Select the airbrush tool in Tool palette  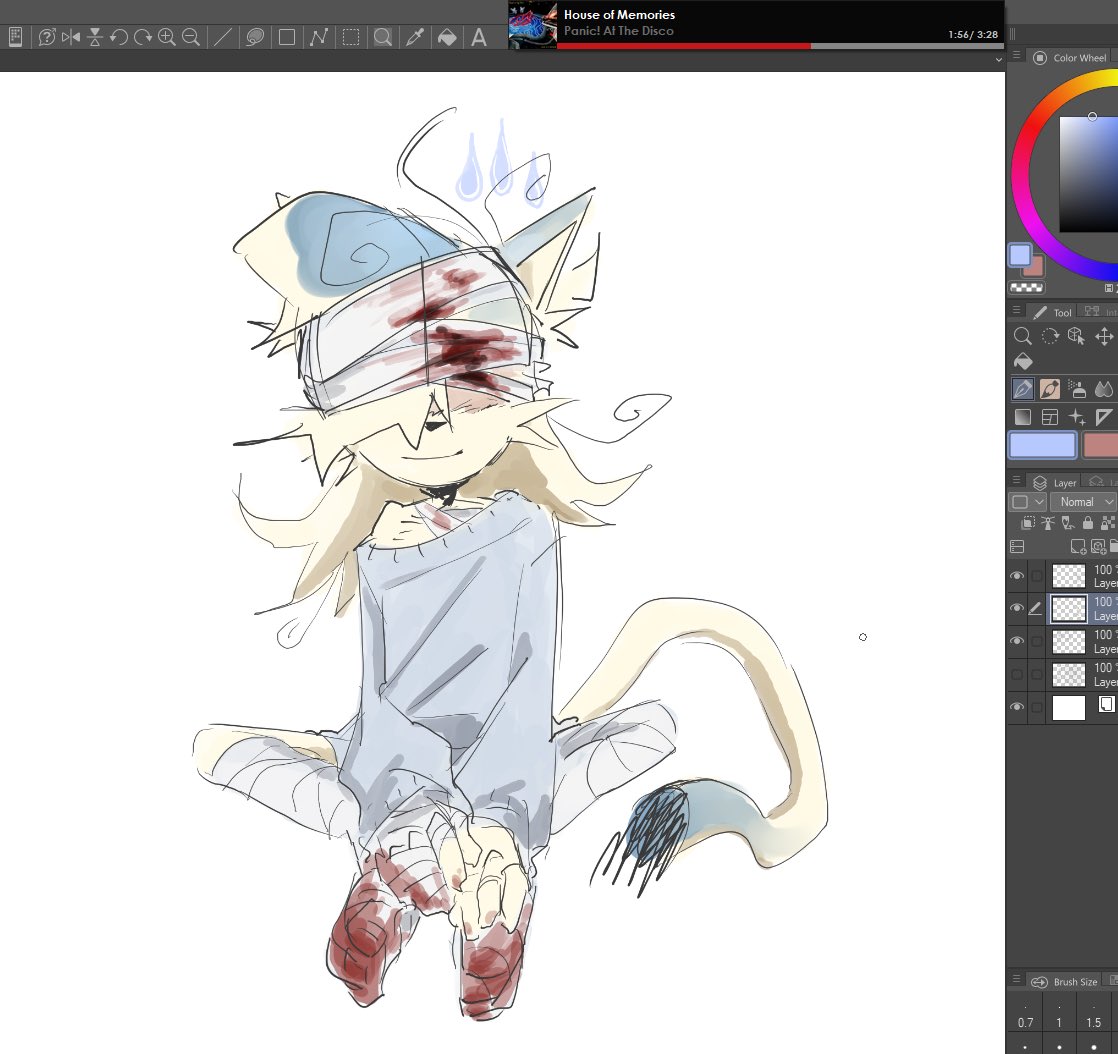pyautogui.click(x=1077, y=389)
